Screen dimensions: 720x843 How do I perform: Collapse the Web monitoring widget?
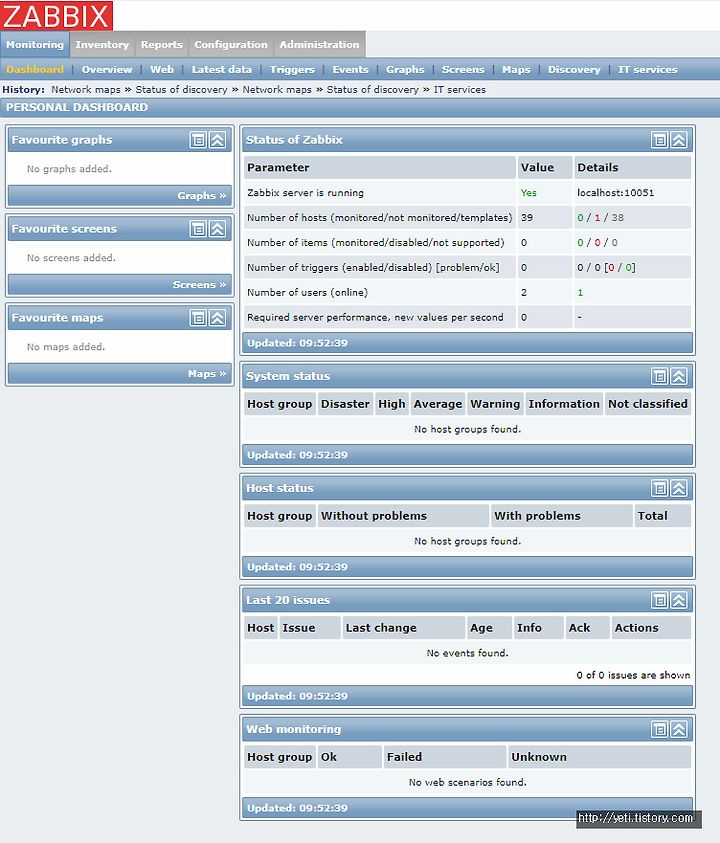(679, 729)
